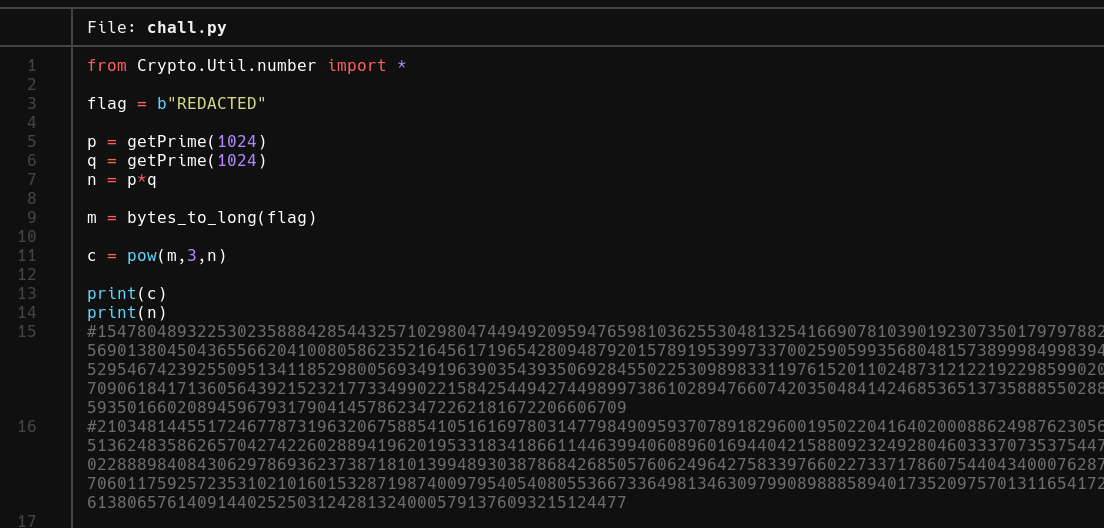Click the commented ciphertext starting #15478
Viewport: 1104px width, 528px height.
pos(596,370)
